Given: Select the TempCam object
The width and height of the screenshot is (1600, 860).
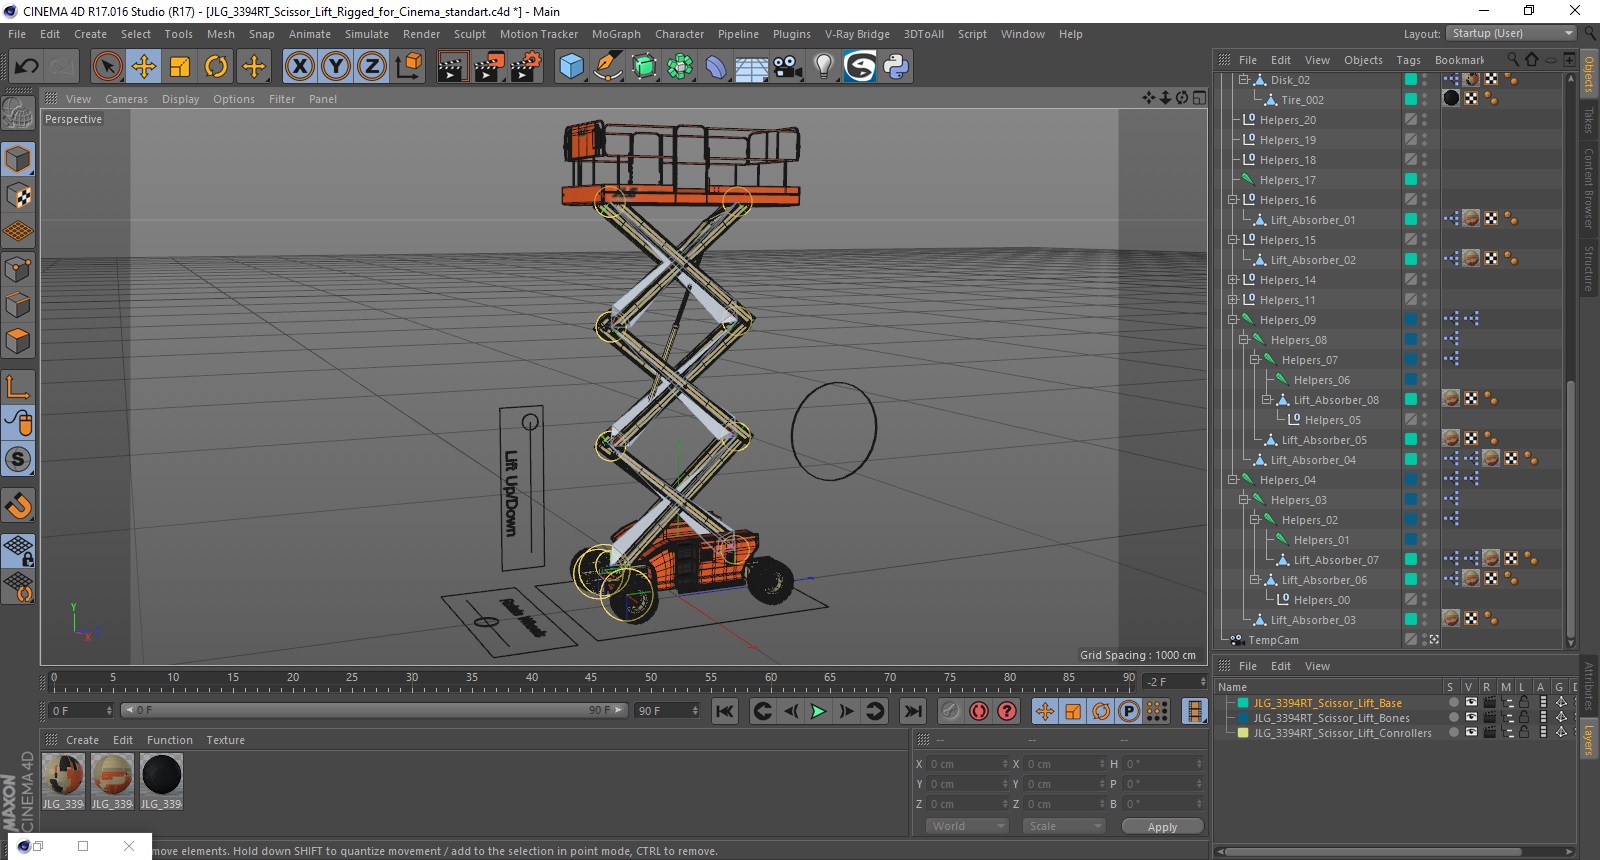Looking at the screenshot, I should [x=1273, y=640].
